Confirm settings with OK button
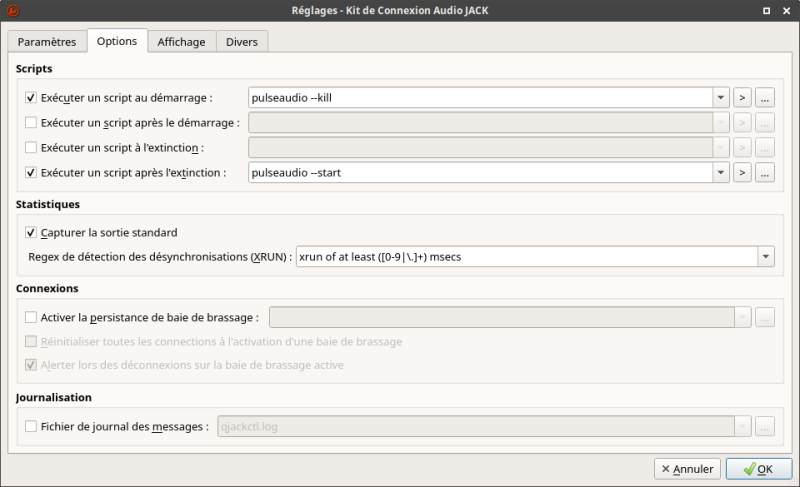Screen dimensions: 800x487 (x=759, y=469)
